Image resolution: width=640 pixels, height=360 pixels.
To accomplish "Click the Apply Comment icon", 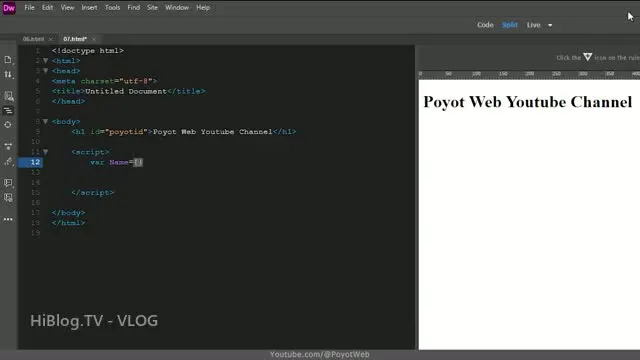I will (x=8, y=183).
